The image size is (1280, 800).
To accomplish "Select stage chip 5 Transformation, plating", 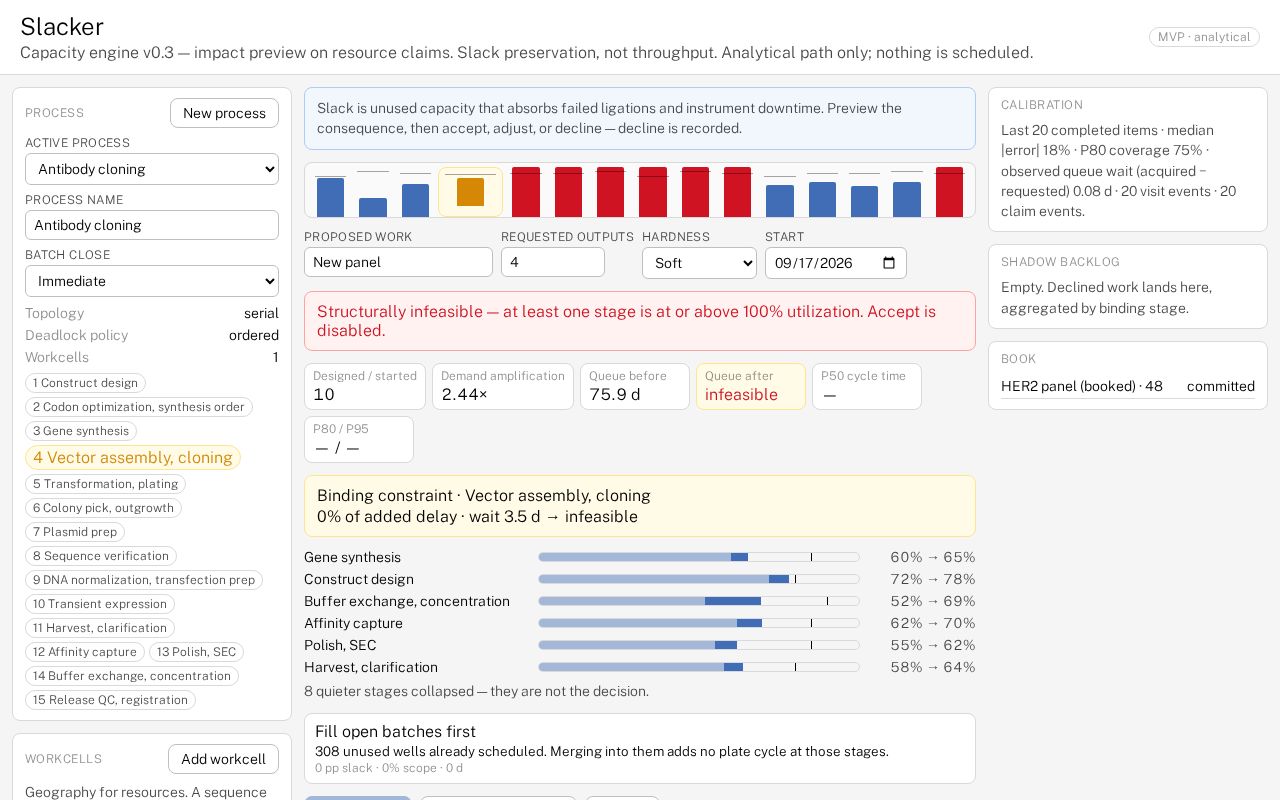I will [x=105, y=484].
